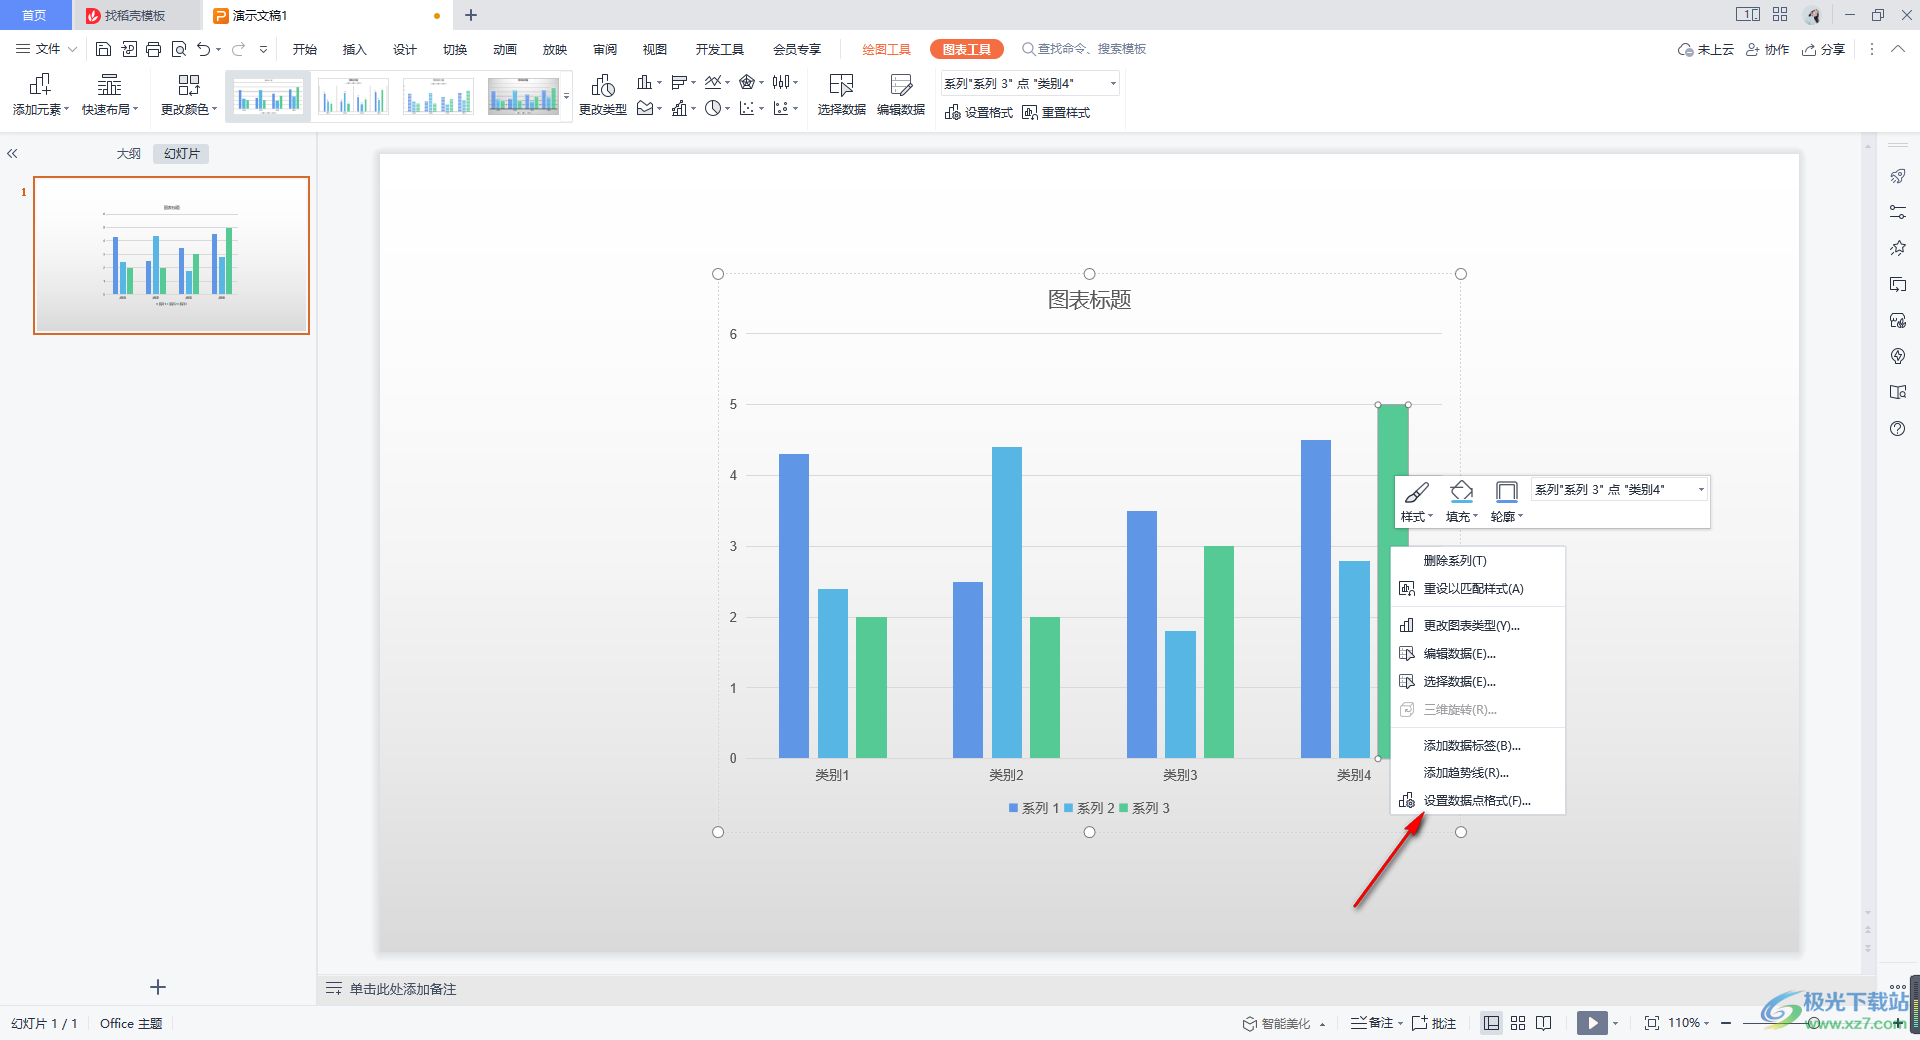The width and height of the screenshot is (1920, 1040).
Task: Click the Save icon in quick access toolbar
Action: click(x=103, y=49)
